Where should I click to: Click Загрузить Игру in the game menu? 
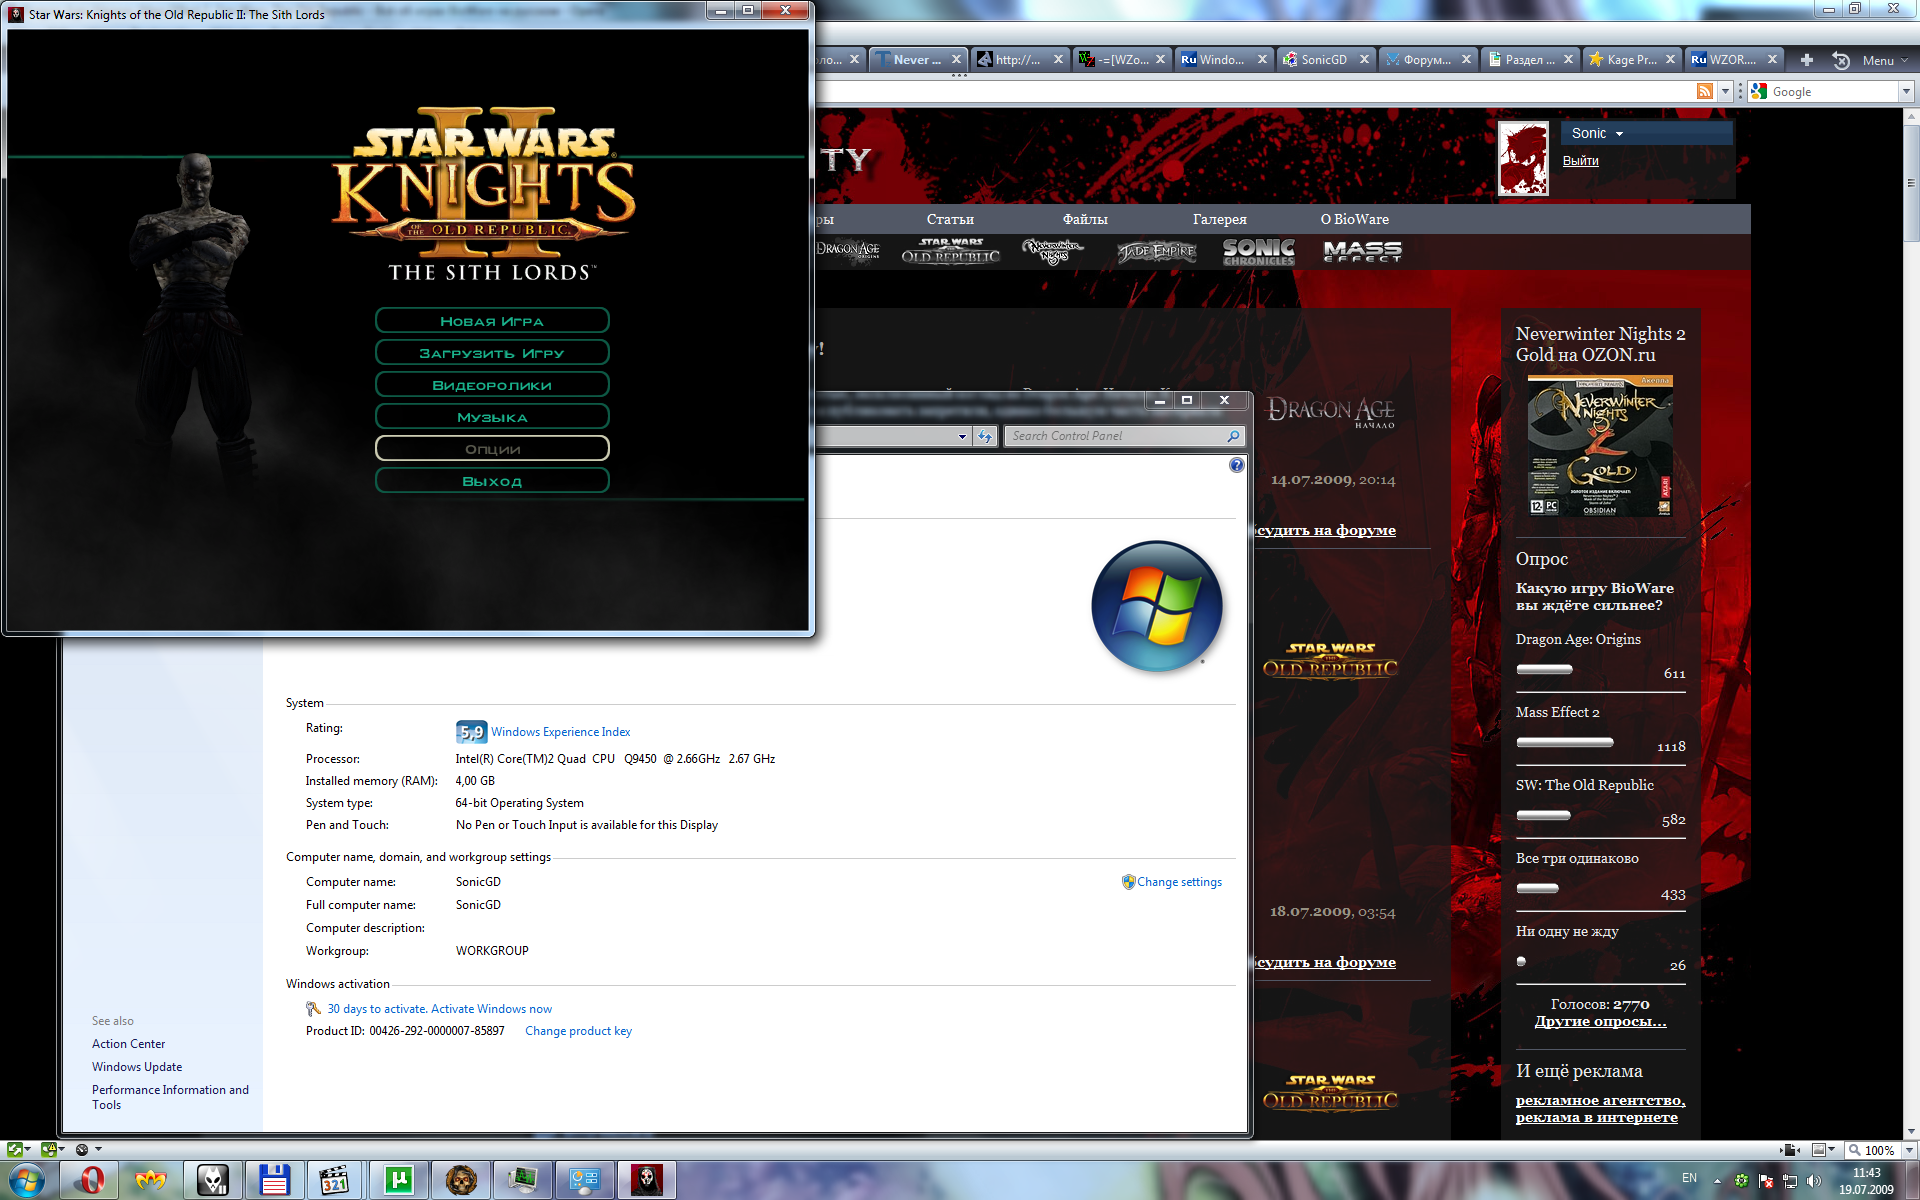tap(492, 353)
